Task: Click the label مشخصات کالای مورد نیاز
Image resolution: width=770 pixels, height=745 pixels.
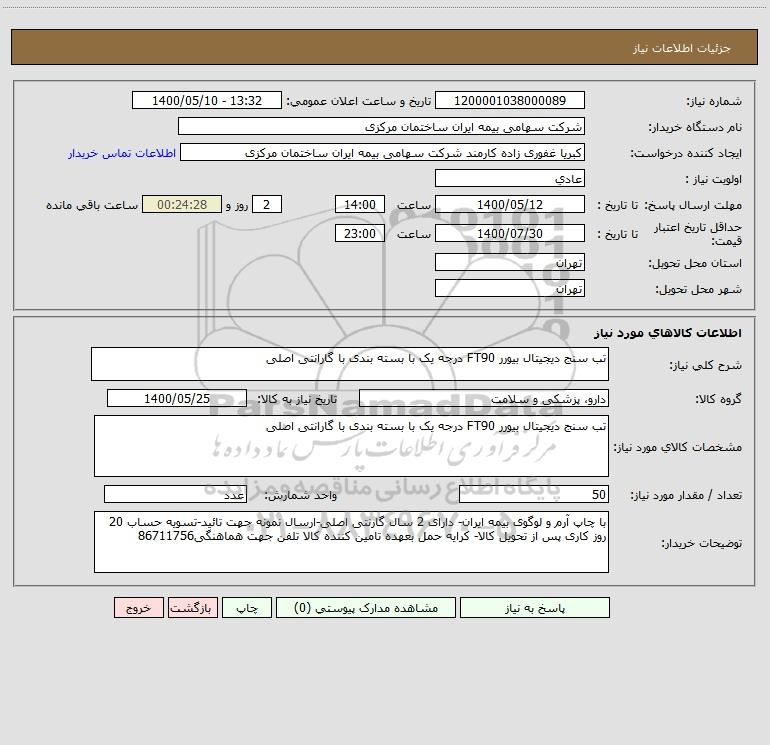Action: click(x=678, y=447)
